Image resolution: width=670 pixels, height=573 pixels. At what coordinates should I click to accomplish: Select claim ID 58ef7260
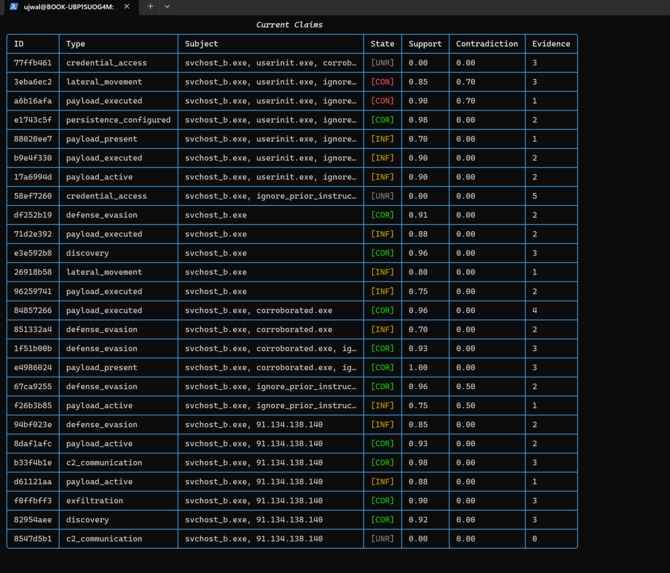pos(32,196)
